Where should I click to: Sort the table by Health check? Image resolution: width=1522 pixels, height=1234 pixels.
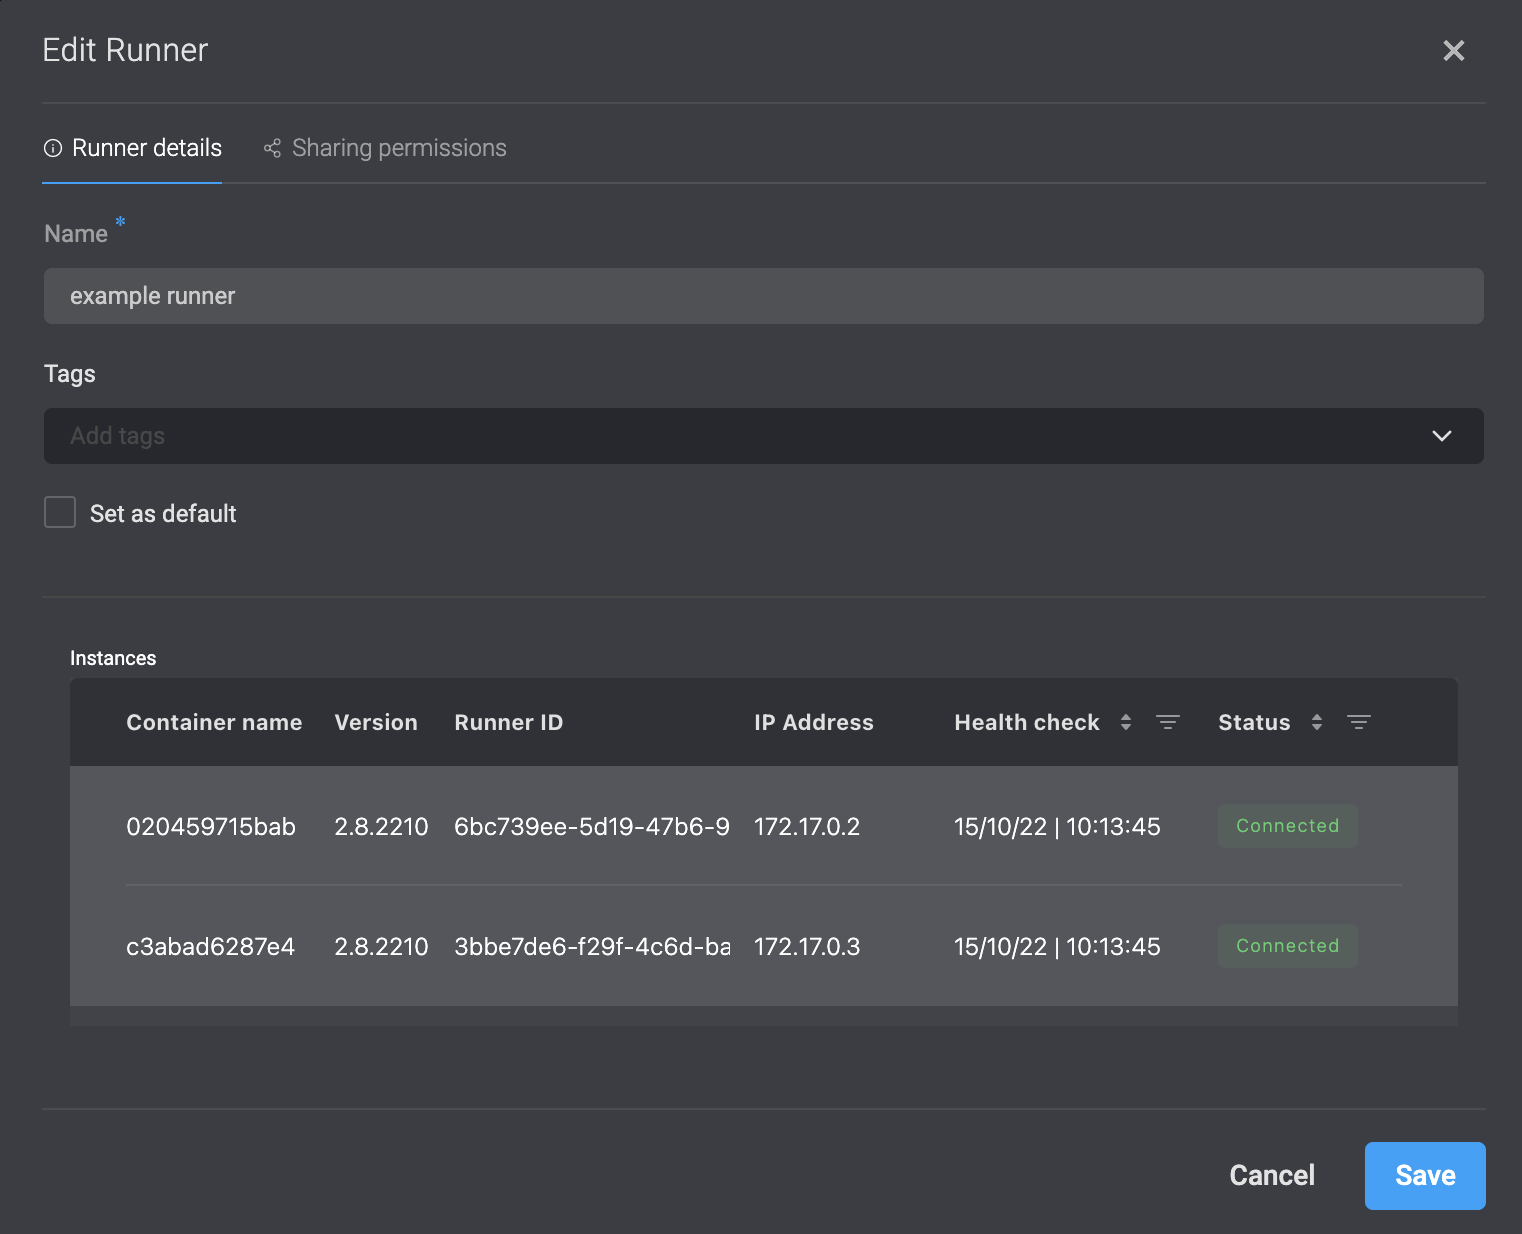pyautogui.click(x=1126, y=722)
